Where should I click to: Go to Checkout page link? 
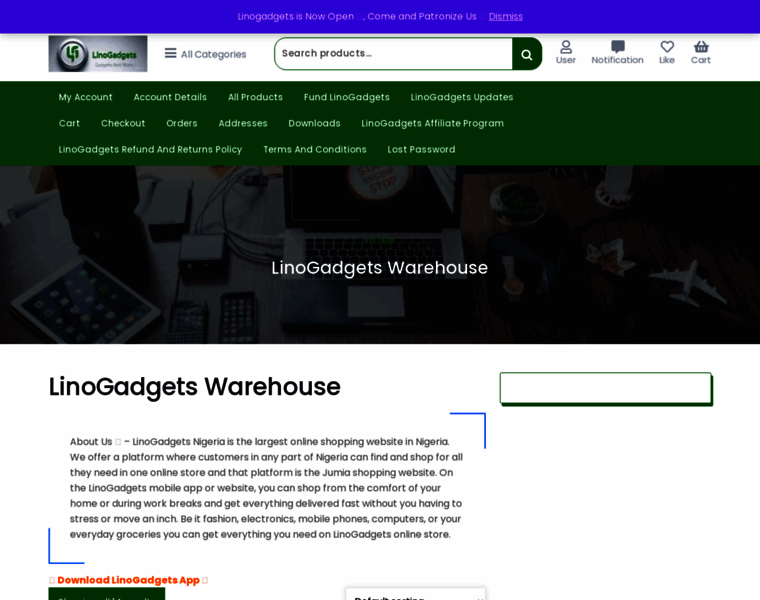coord(123,123)
